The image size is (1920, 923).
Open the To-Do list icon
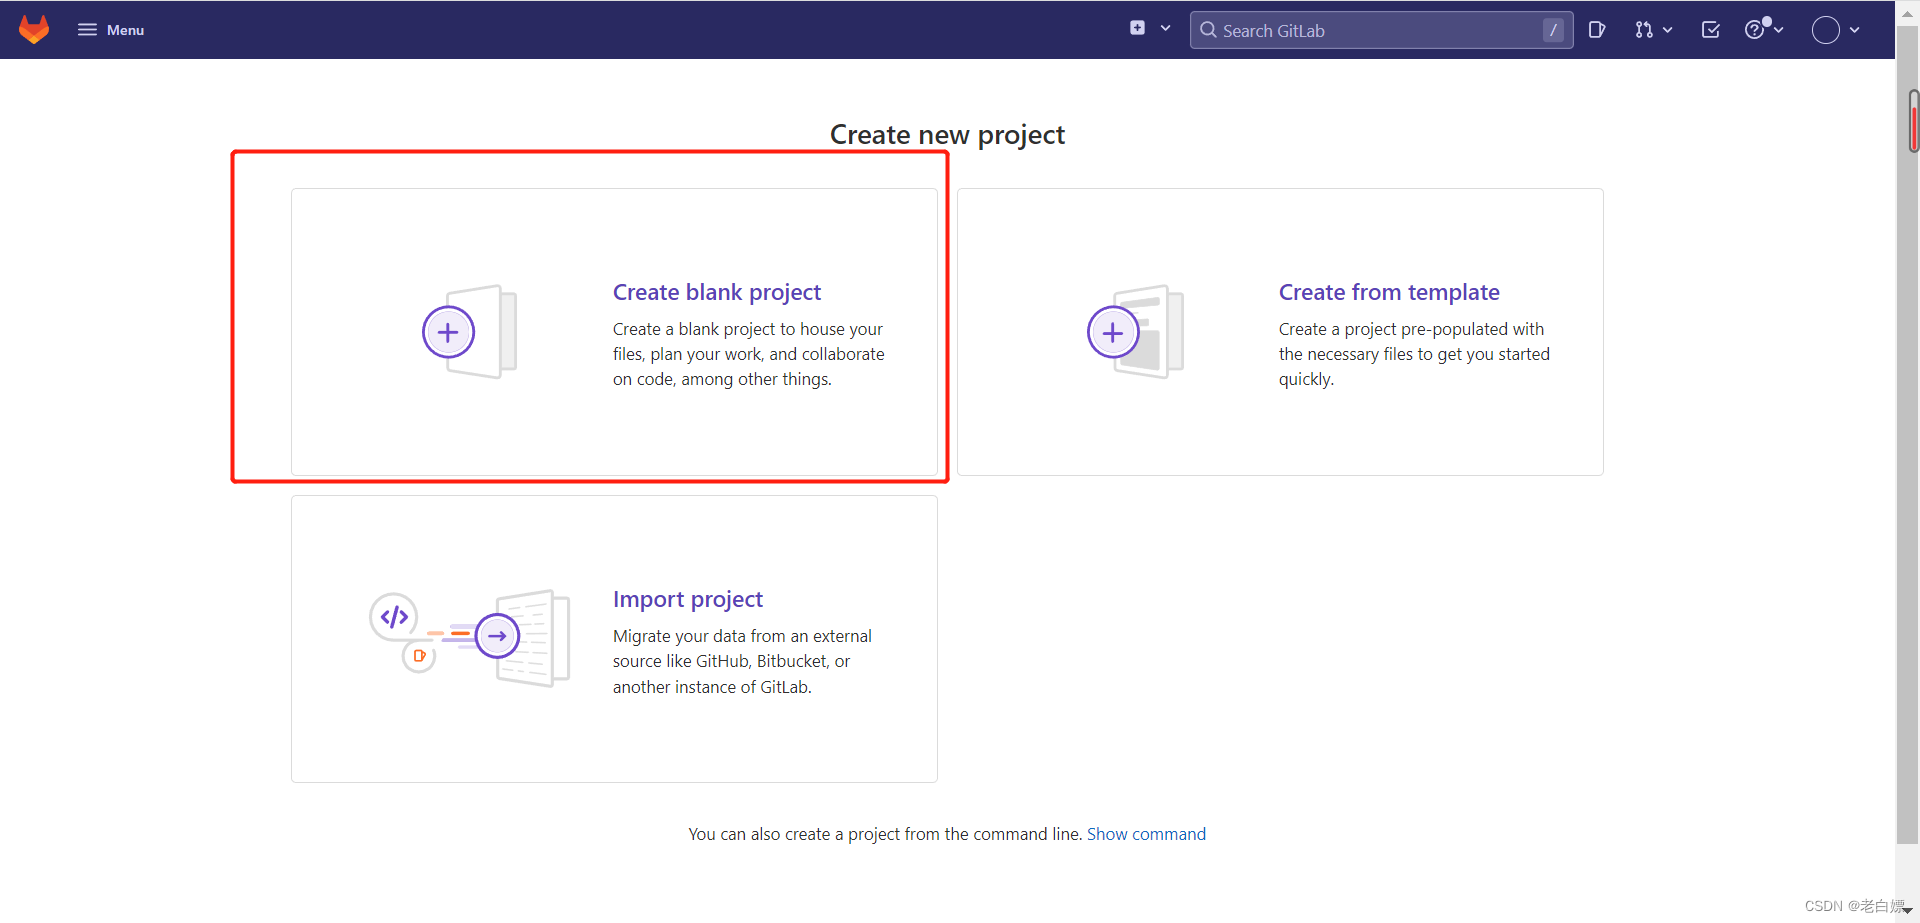[x=1711, y=30]
